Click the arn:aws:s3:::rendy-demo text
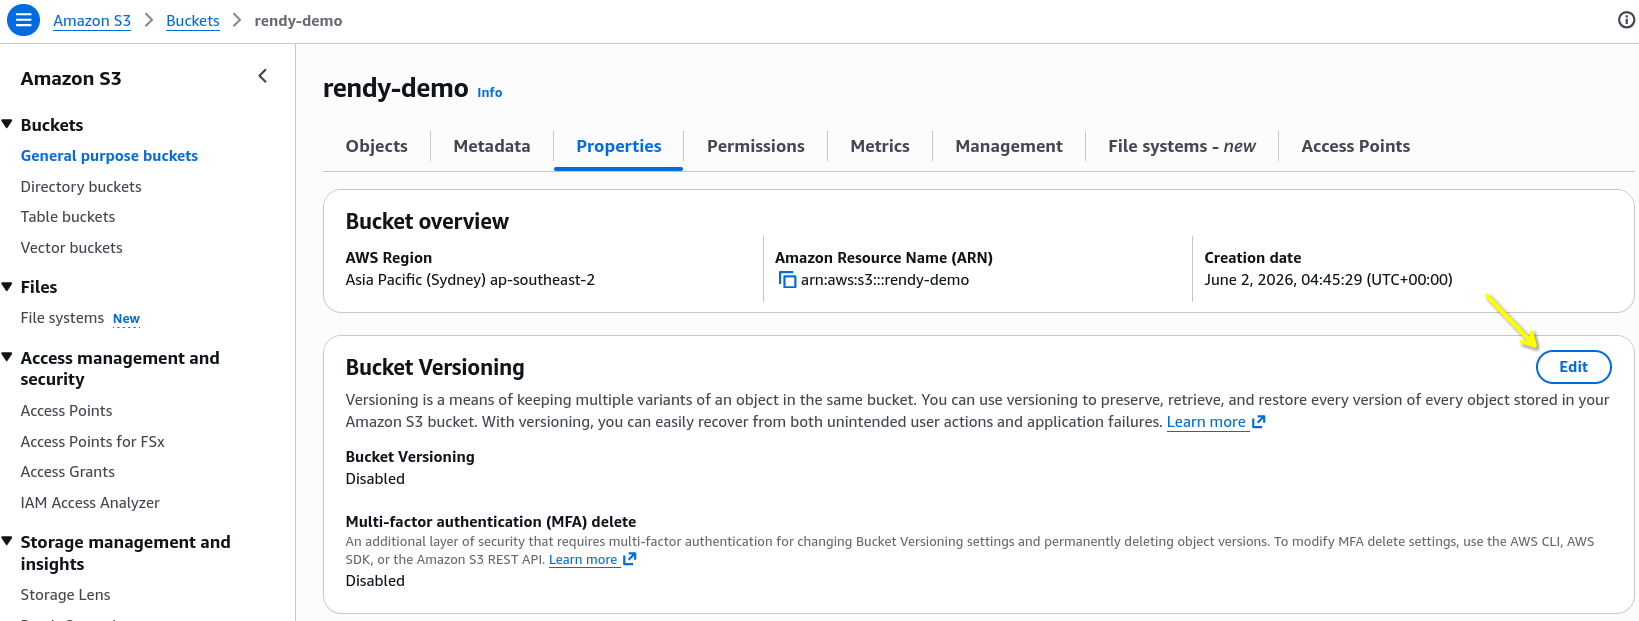This screenshot has width=1639, height=621. [x=885, y=280]
